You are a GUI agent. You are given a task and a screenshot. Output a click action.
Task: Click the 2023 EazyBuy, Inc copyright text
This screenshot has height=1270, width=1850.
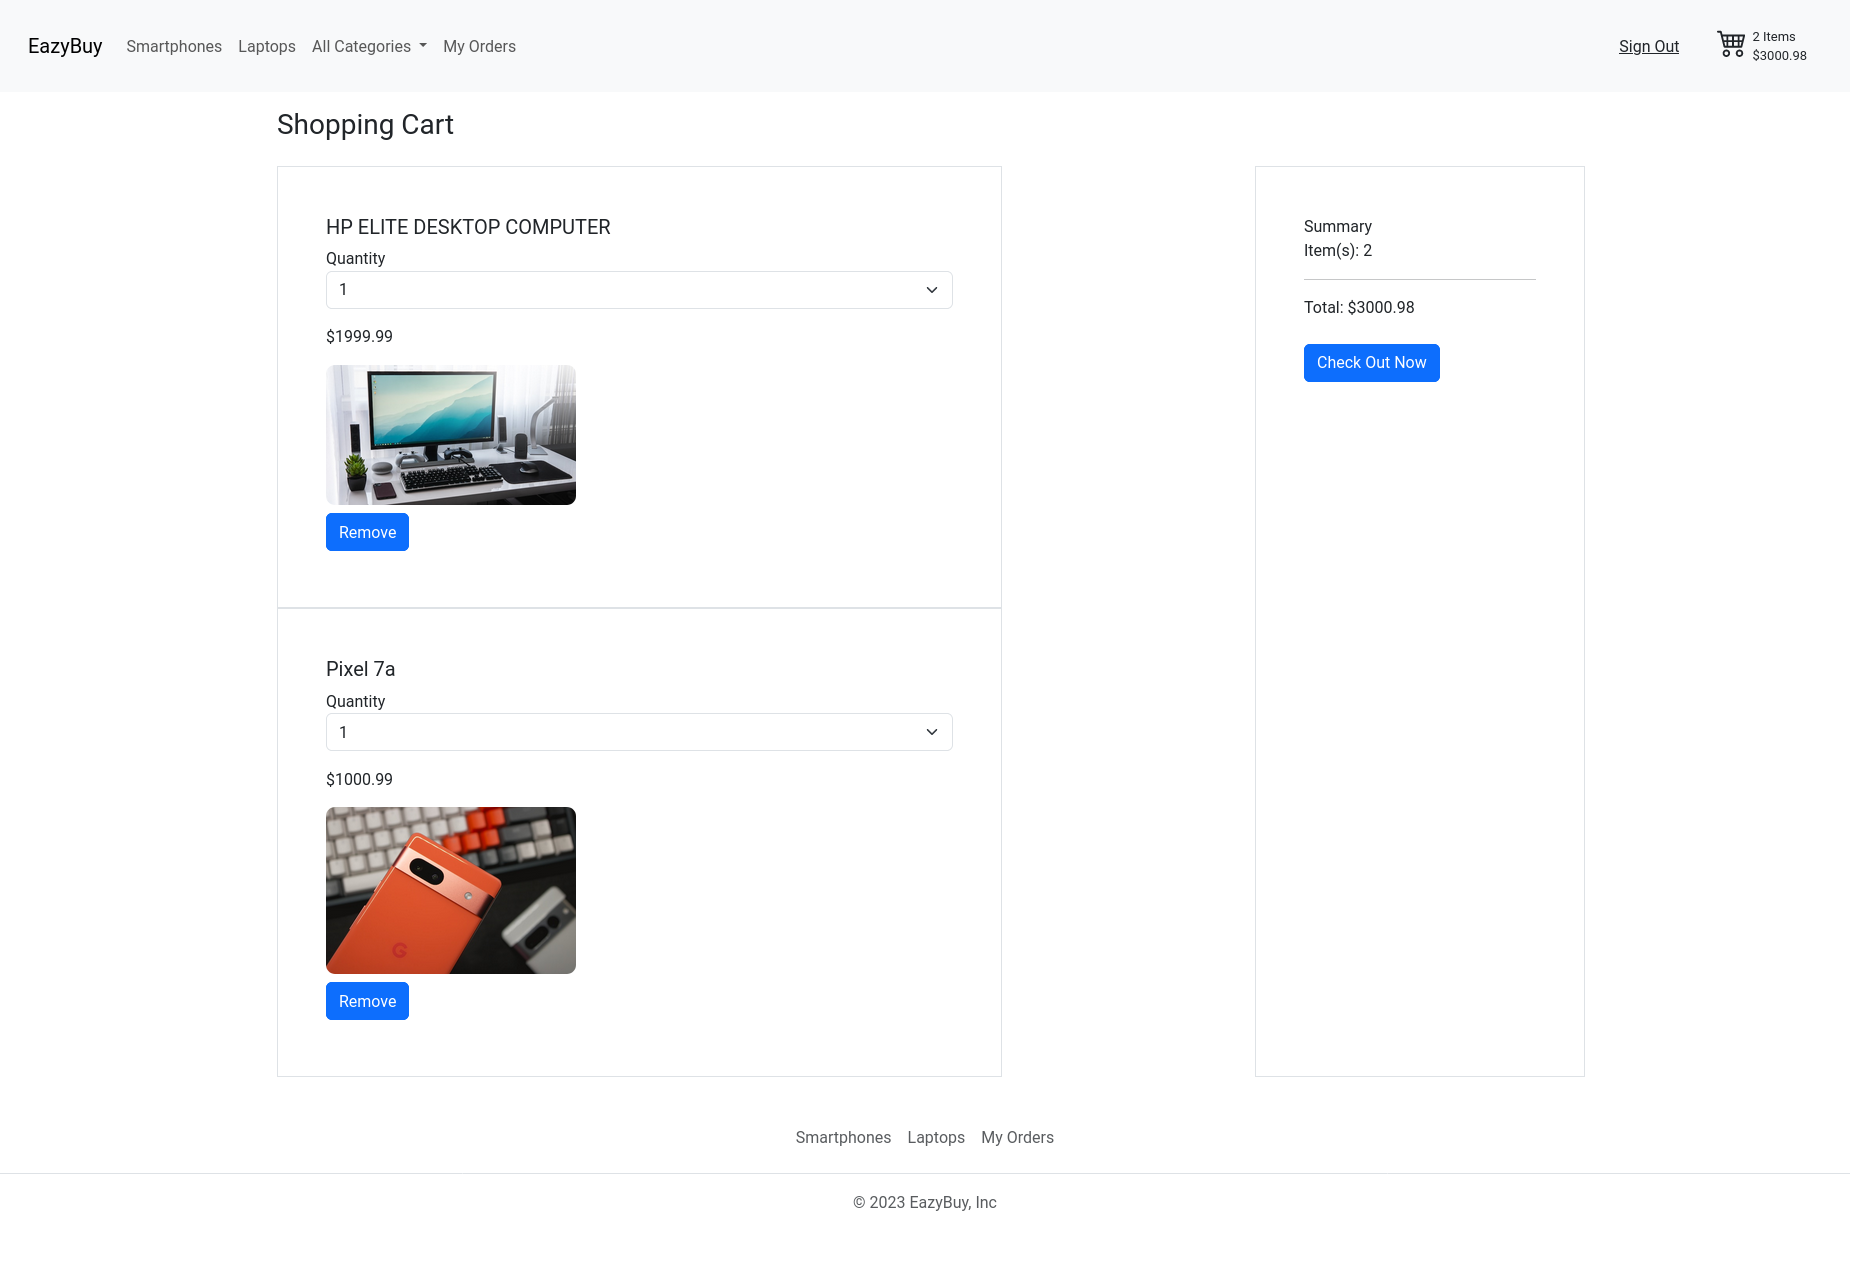point(925,1202)
